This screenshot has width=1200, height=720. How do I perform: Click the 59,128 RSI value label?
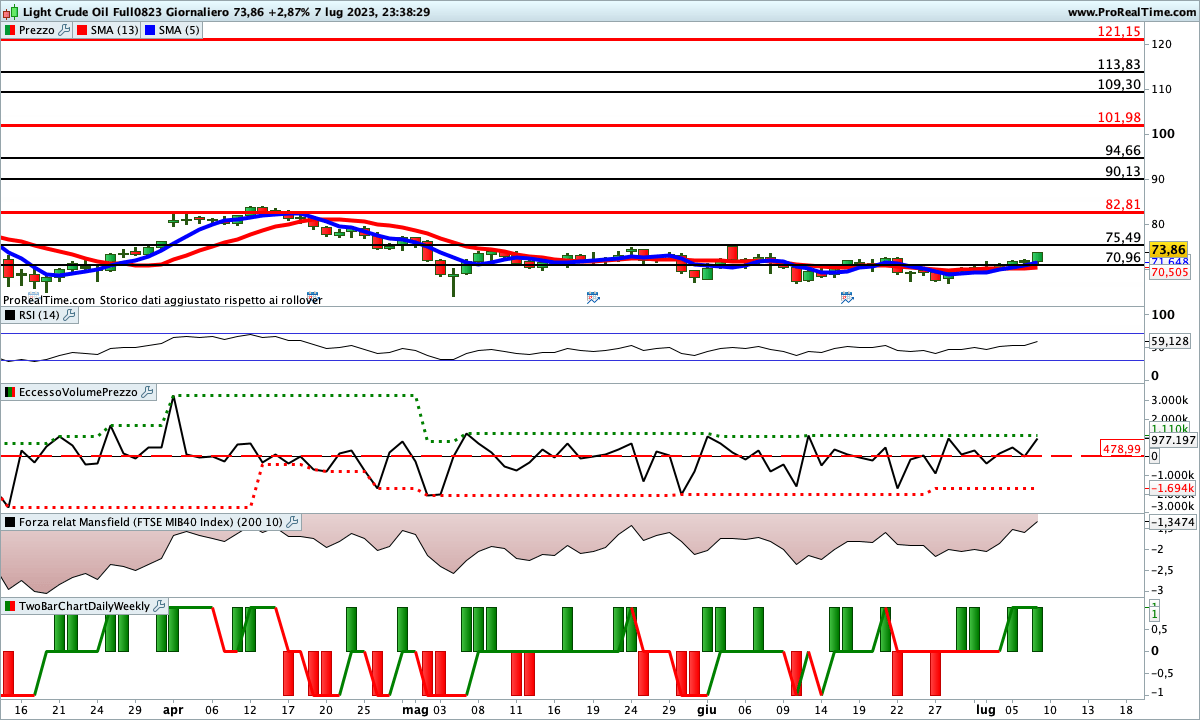(1169, 342)
